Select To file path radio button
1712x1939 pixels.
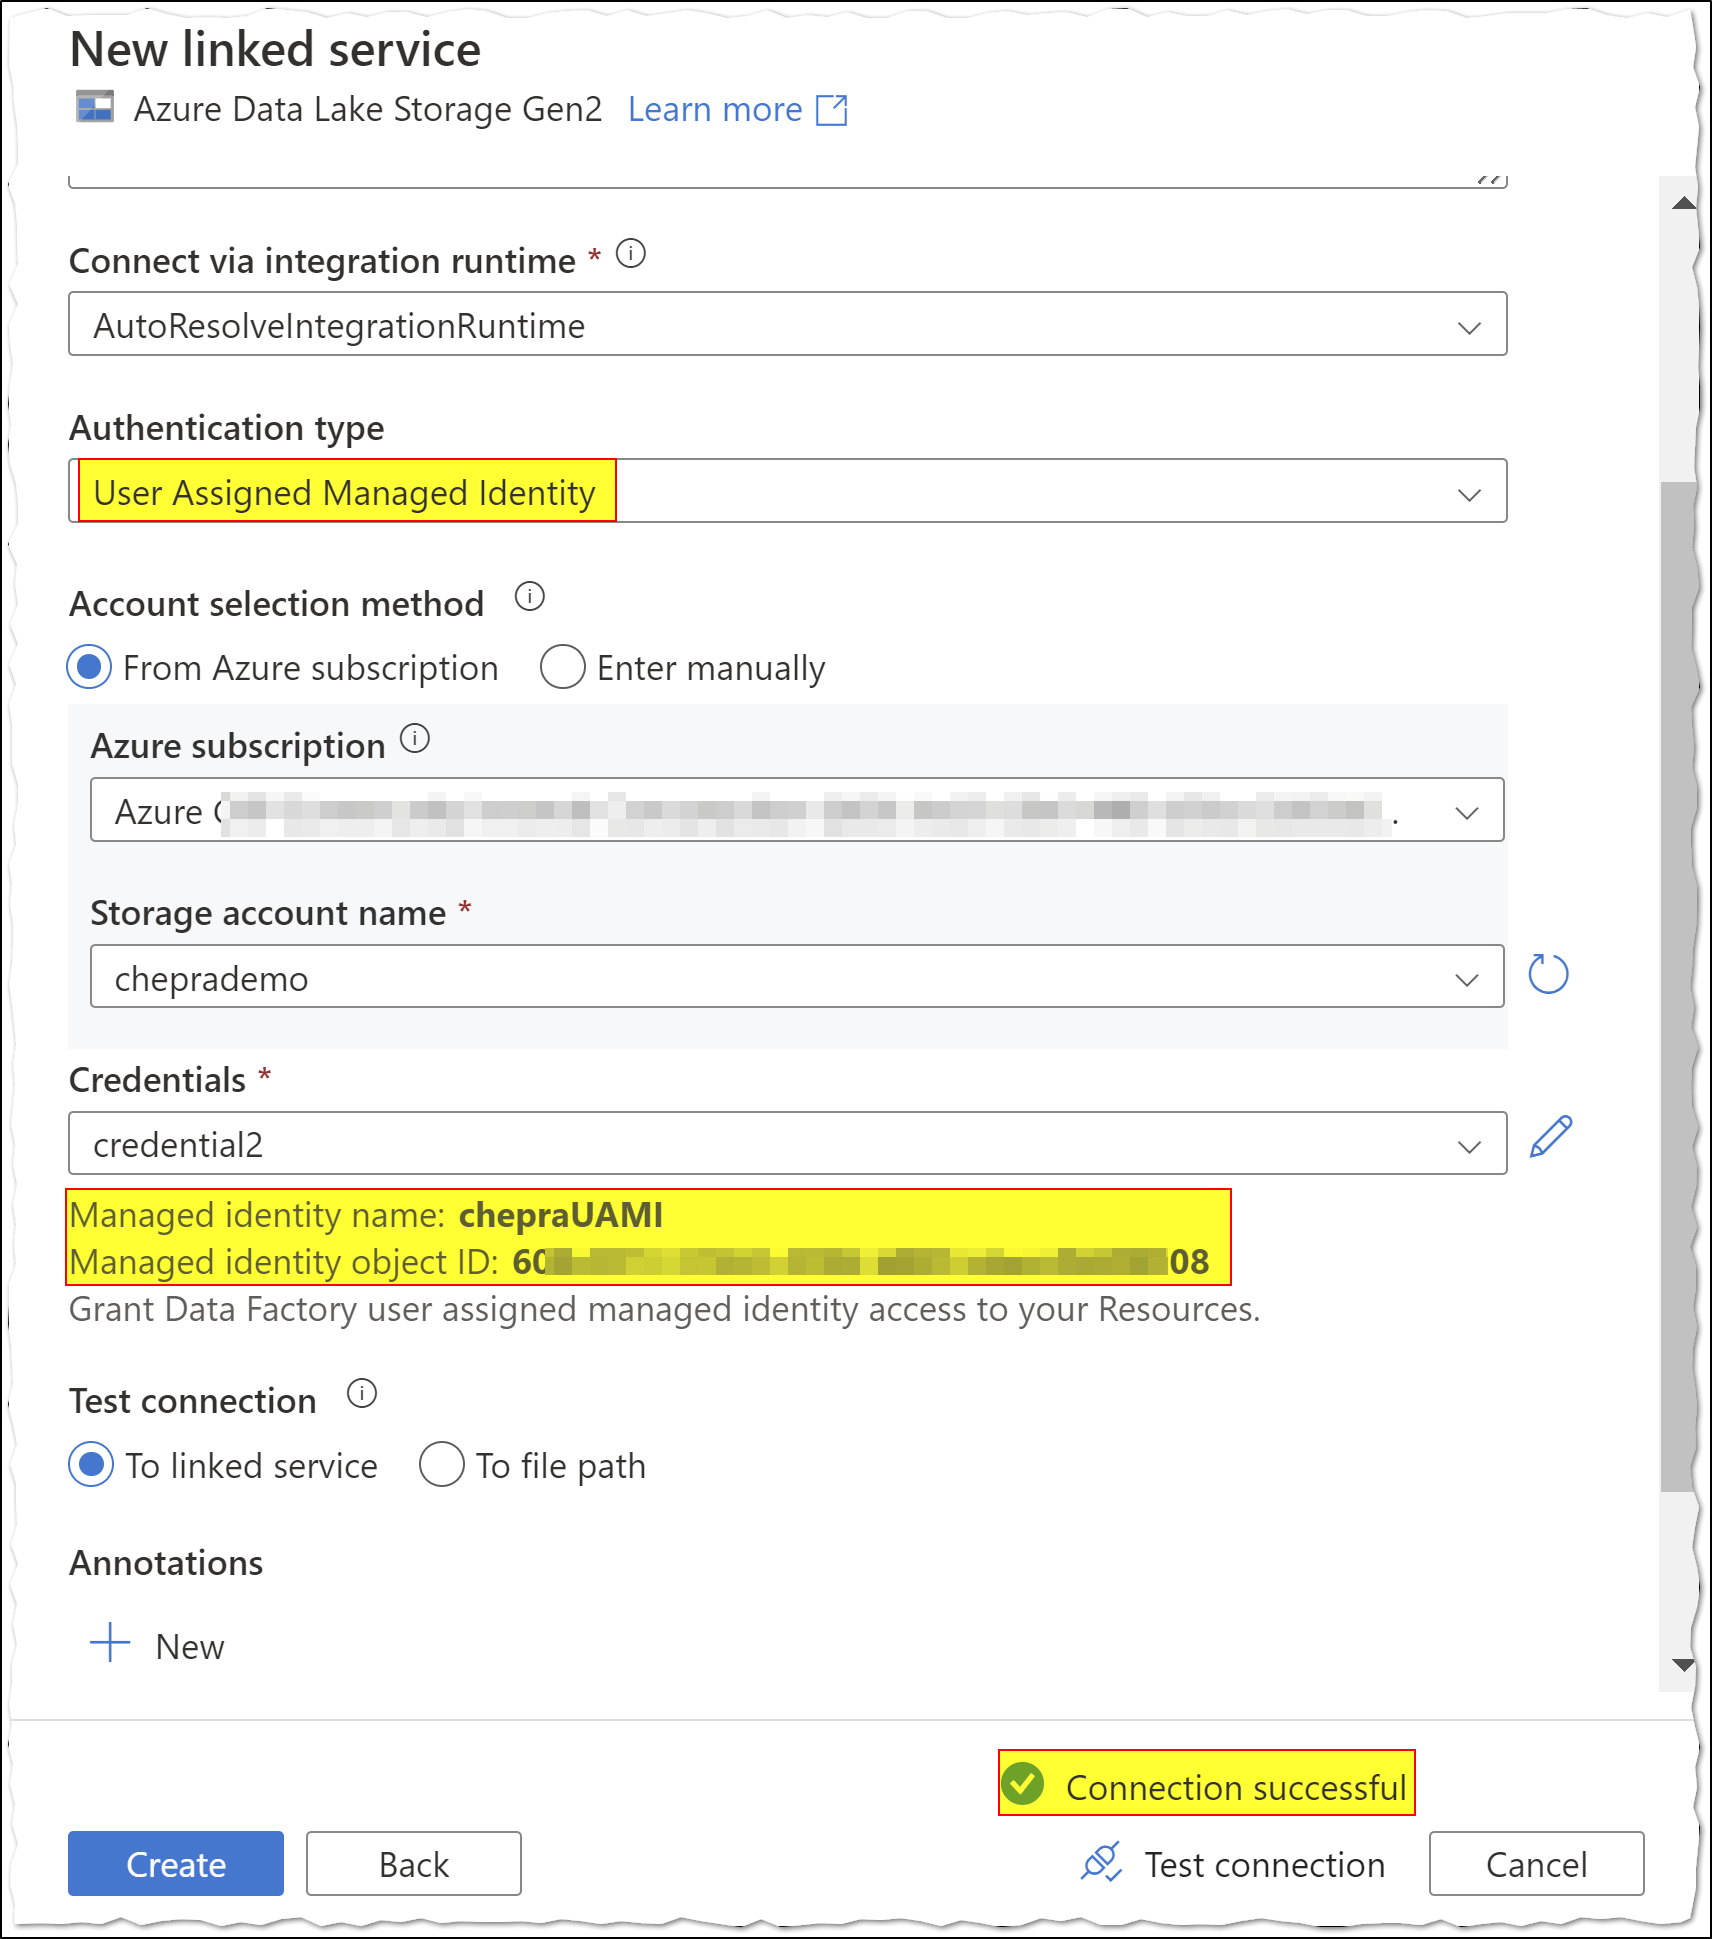pos(442,1465)
